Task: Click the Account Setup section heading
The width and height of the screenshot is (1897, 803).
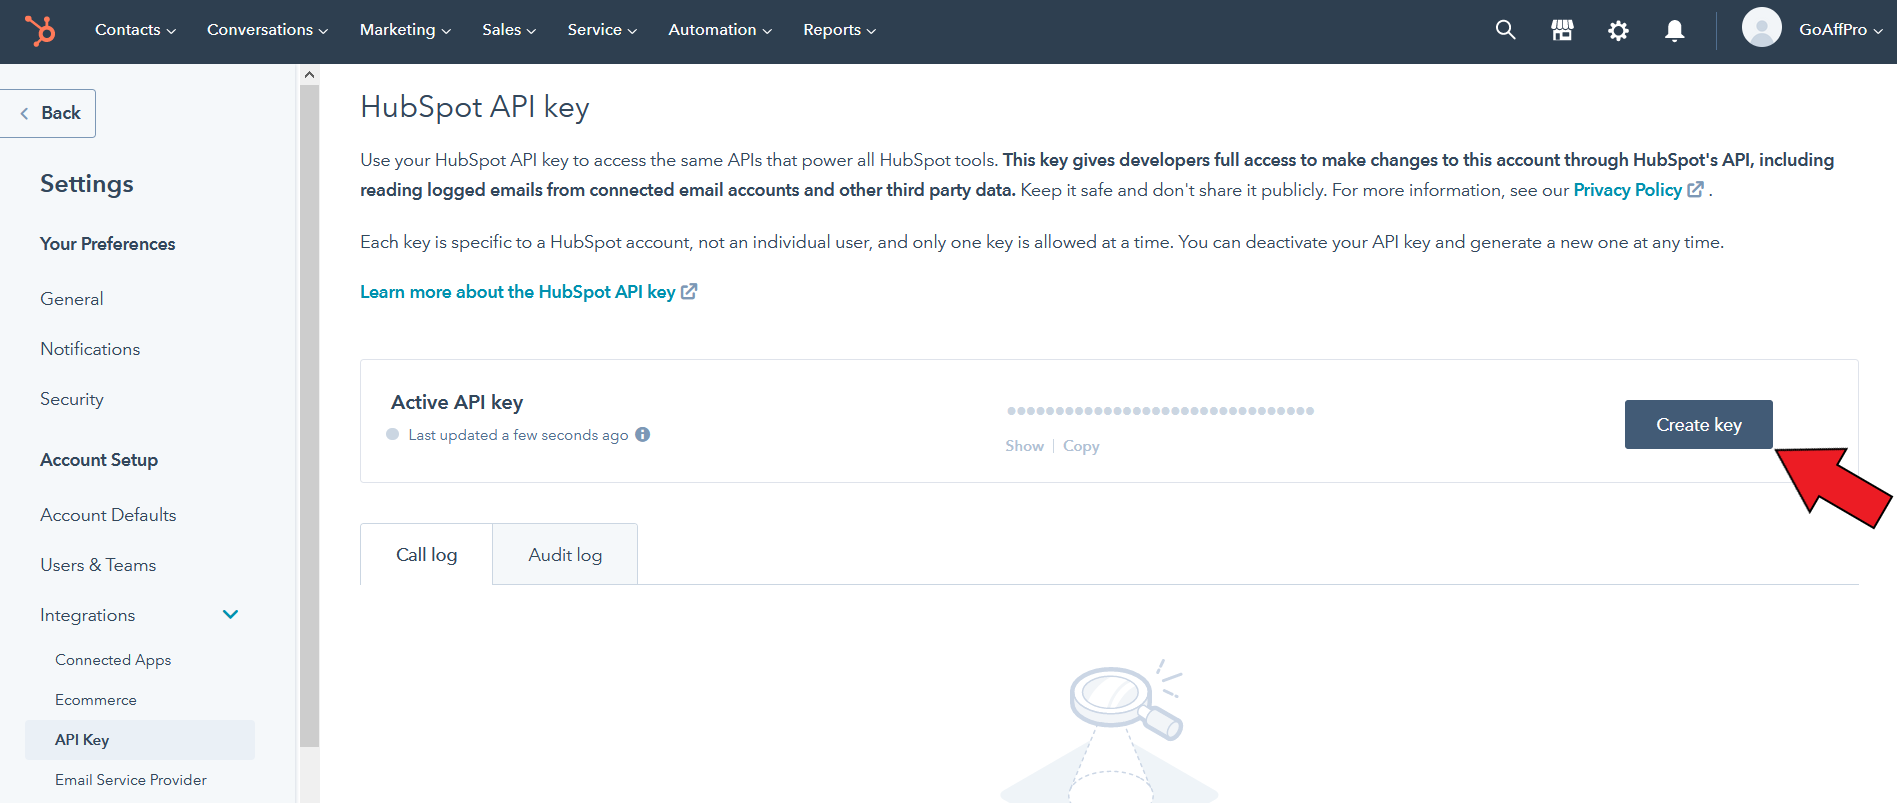Action: click(99, 460)
